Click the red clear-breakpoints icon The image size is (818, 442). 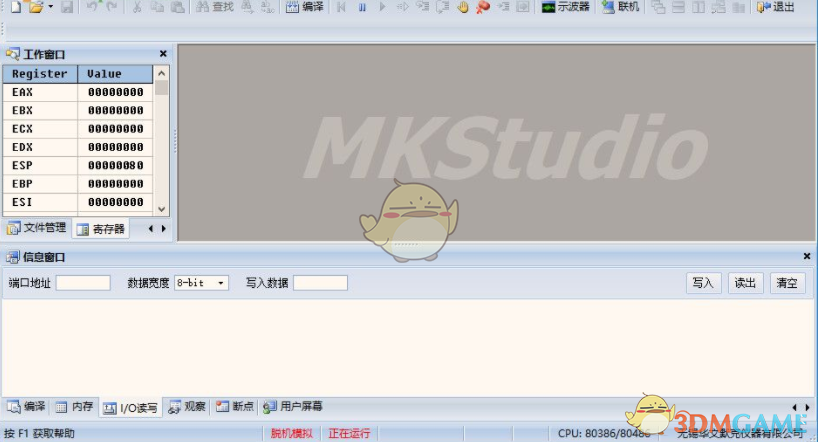click(483, 7)
